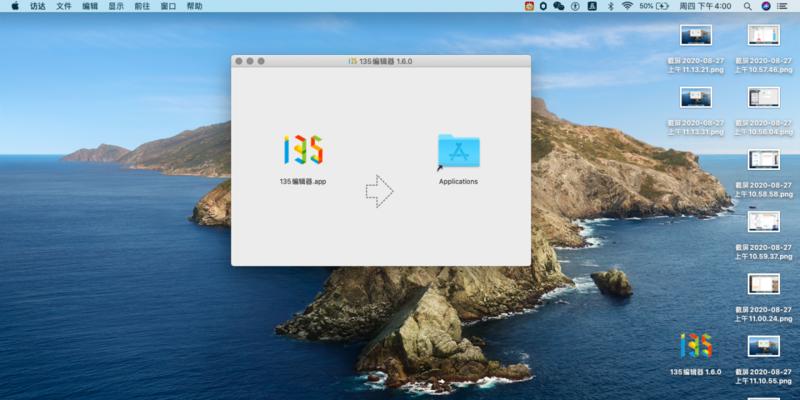Screen dimensions: 800x400
Task: Open the 帮助 menu
Action: point(194,6)
